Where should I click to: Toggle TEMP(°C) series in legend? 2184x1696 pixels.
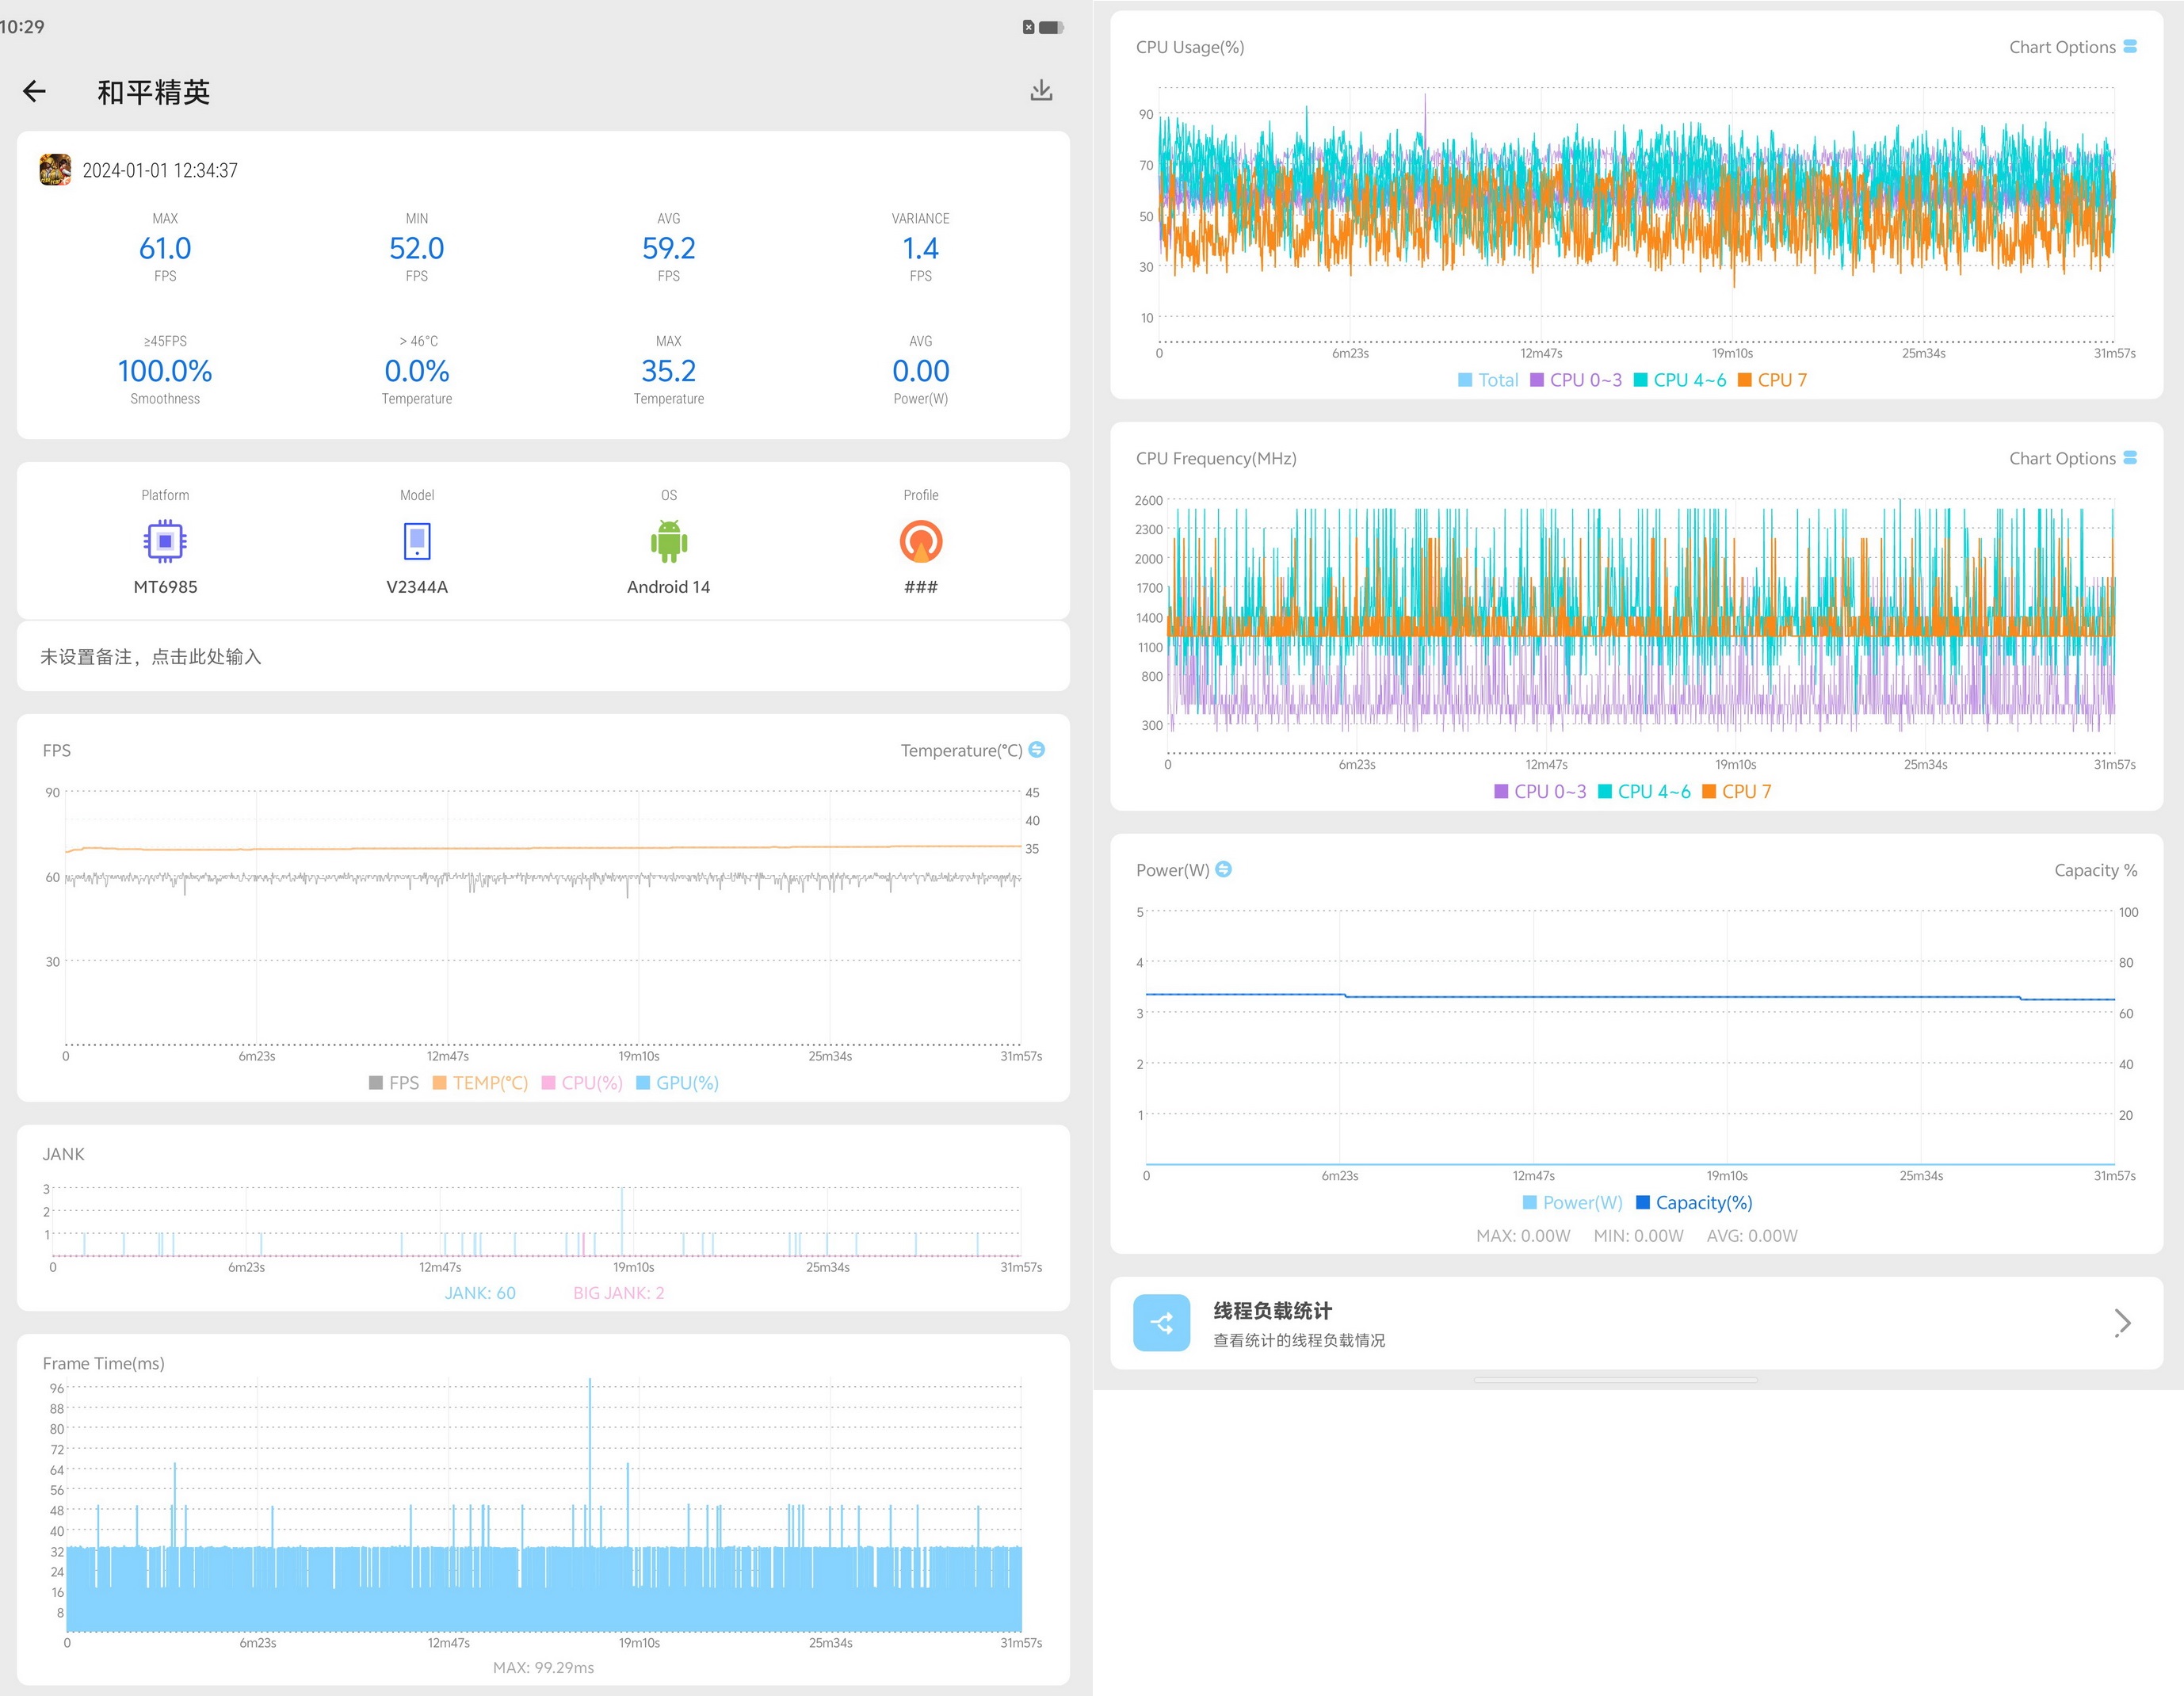coord(480,1083)
